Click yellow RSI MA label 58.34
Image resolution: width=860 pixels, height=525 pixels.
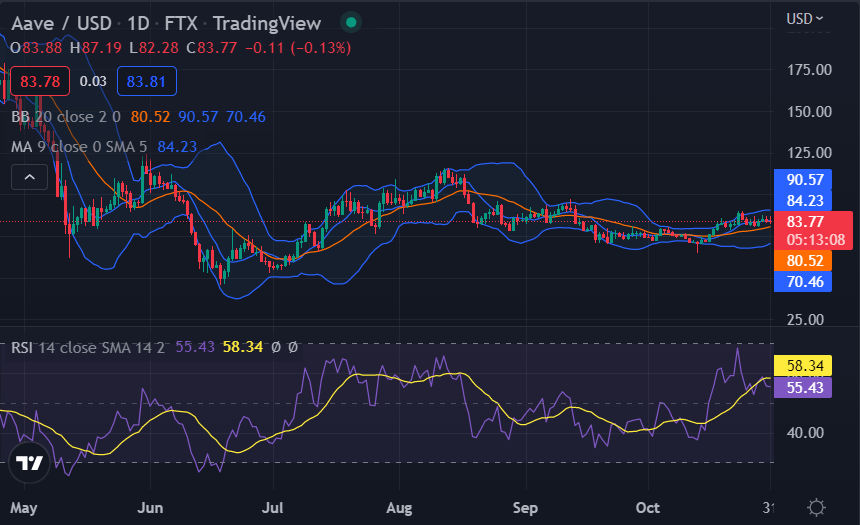tap(803, 365)
